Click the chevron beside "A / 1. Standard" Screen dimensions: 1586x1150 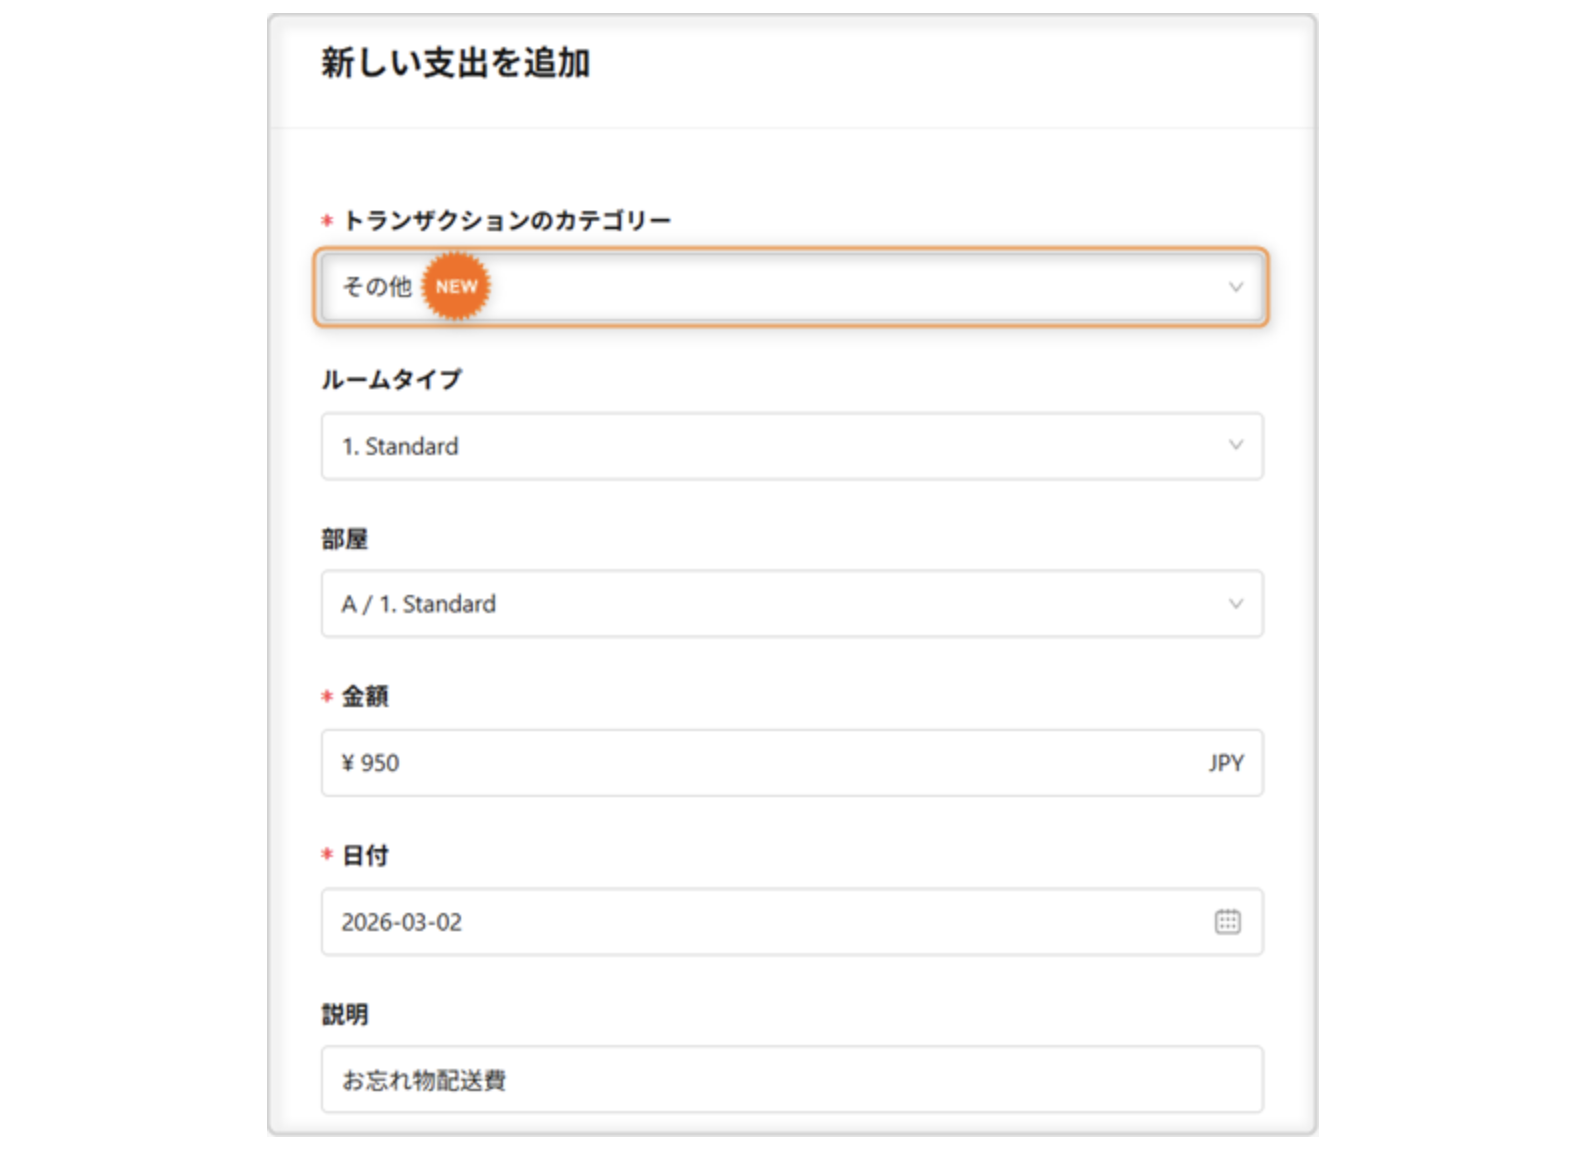1236,603
